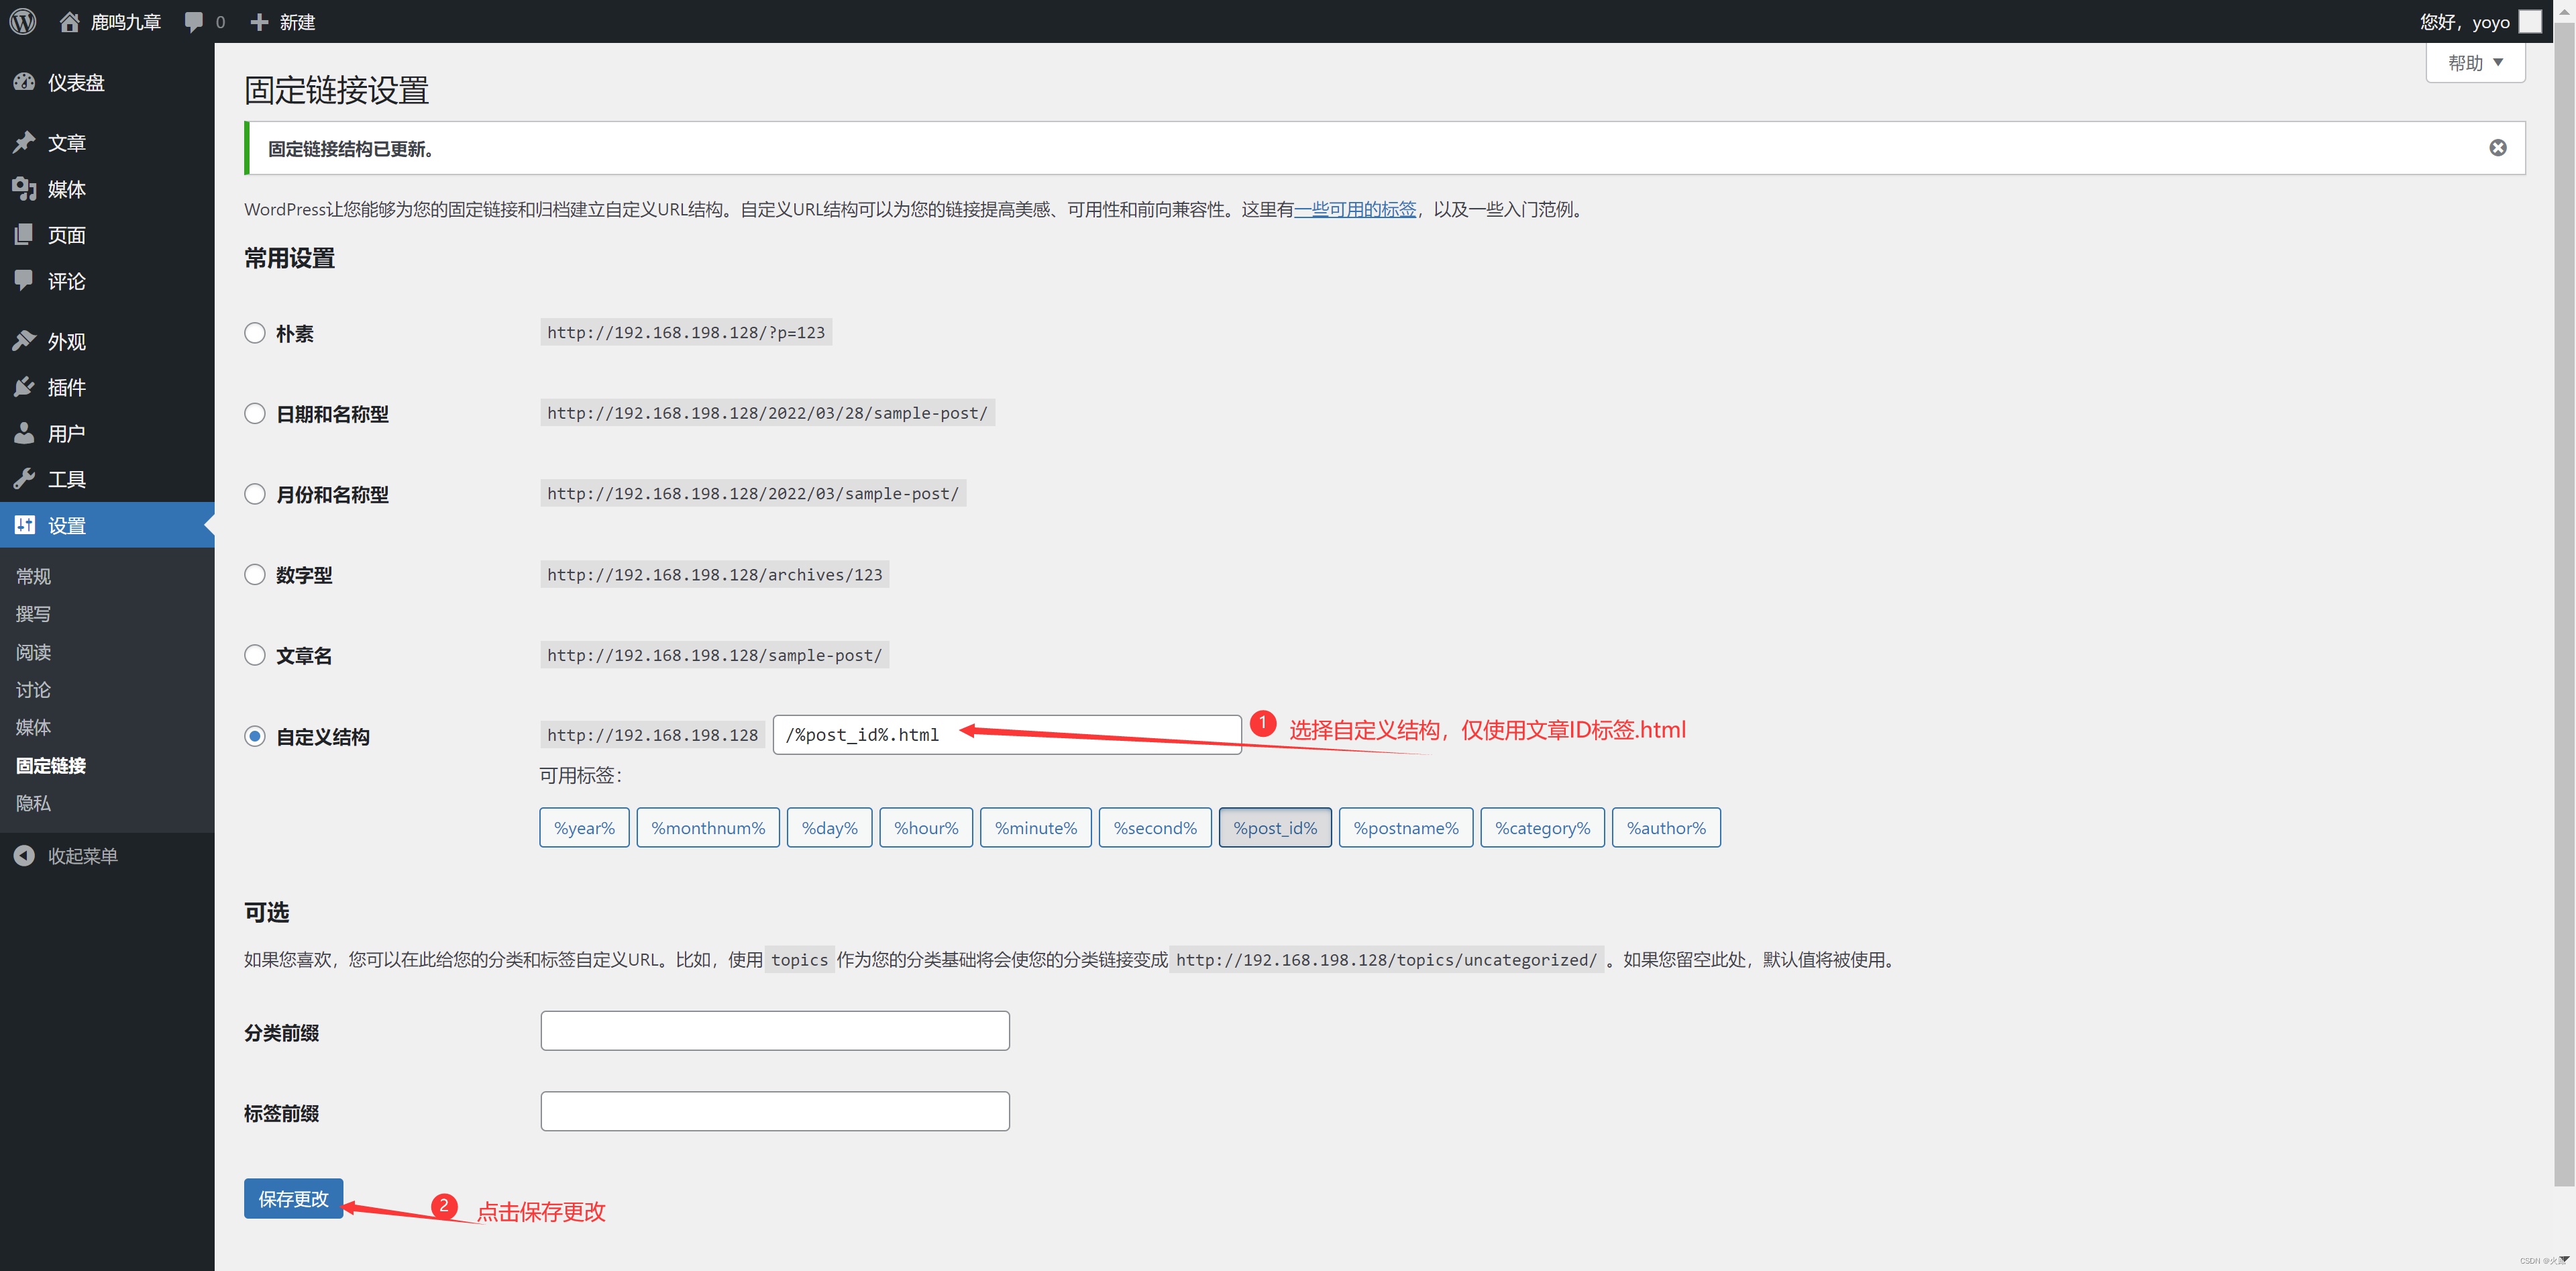This screenshot has height=1271, width=2576.
Task: Click the %minute% tag button
Action: (x=1035, y=827)
